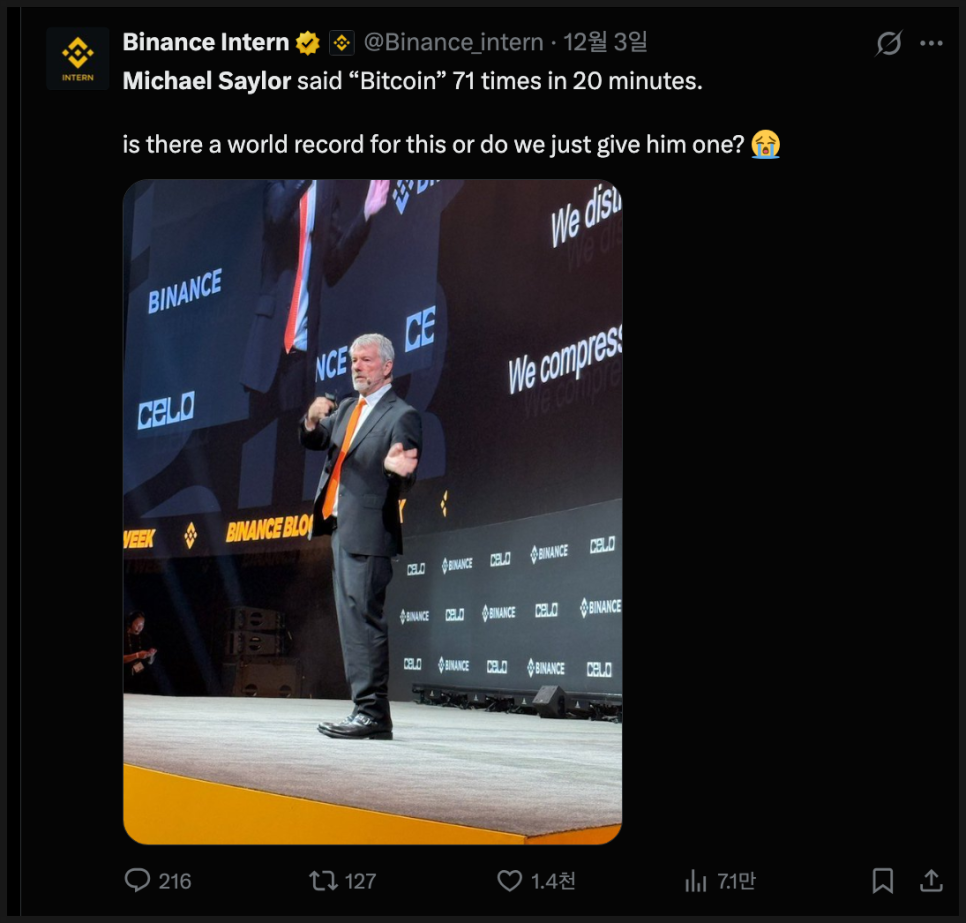Open the three-dot more options menu
The height and width of the screenshot is (923, 966).
pyautogui.click(x=931, y=43)
